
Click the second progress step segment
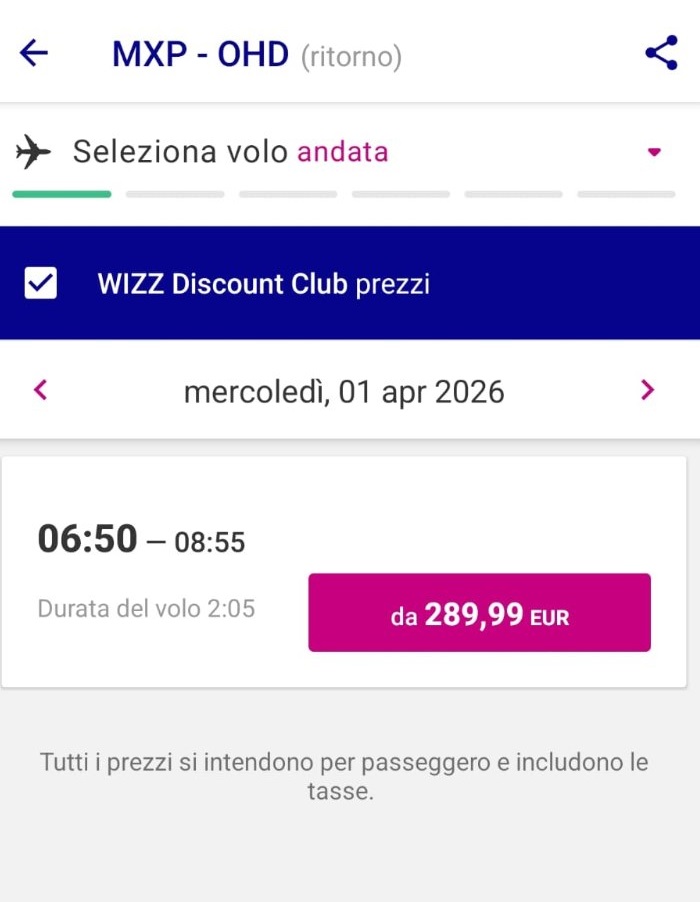pyautogui.click(x=175, y=194)
